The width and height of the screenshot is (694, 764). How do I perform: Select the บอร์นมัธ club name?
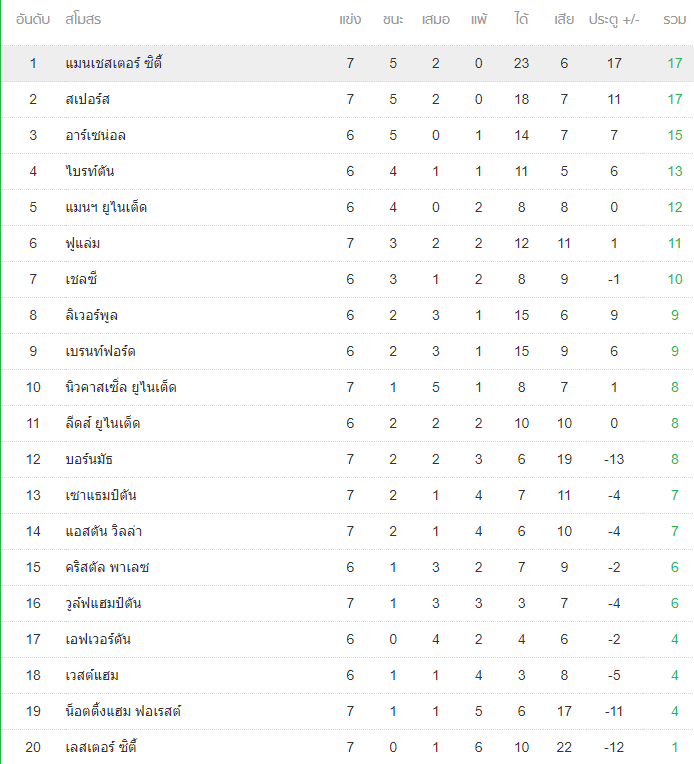point(89,459)
